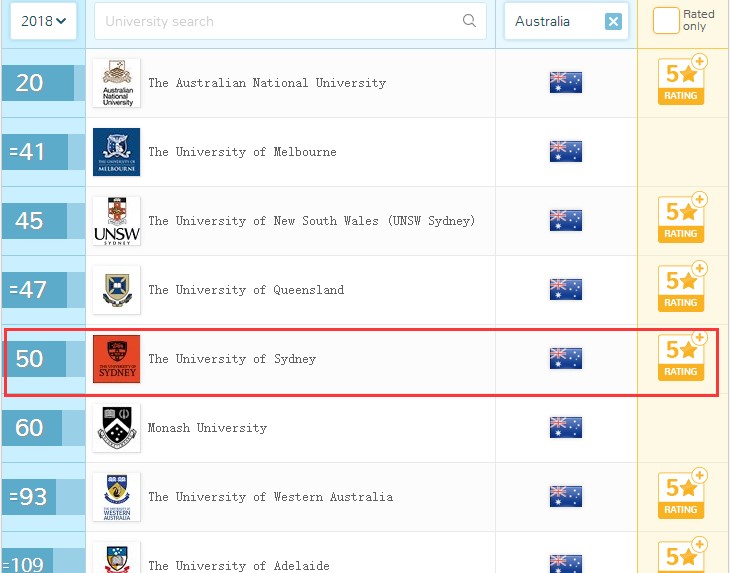Viewport: 730px width, 573px height.
Task: Open the 5-star rating badge for Sydney
Action: pos(681,357)
